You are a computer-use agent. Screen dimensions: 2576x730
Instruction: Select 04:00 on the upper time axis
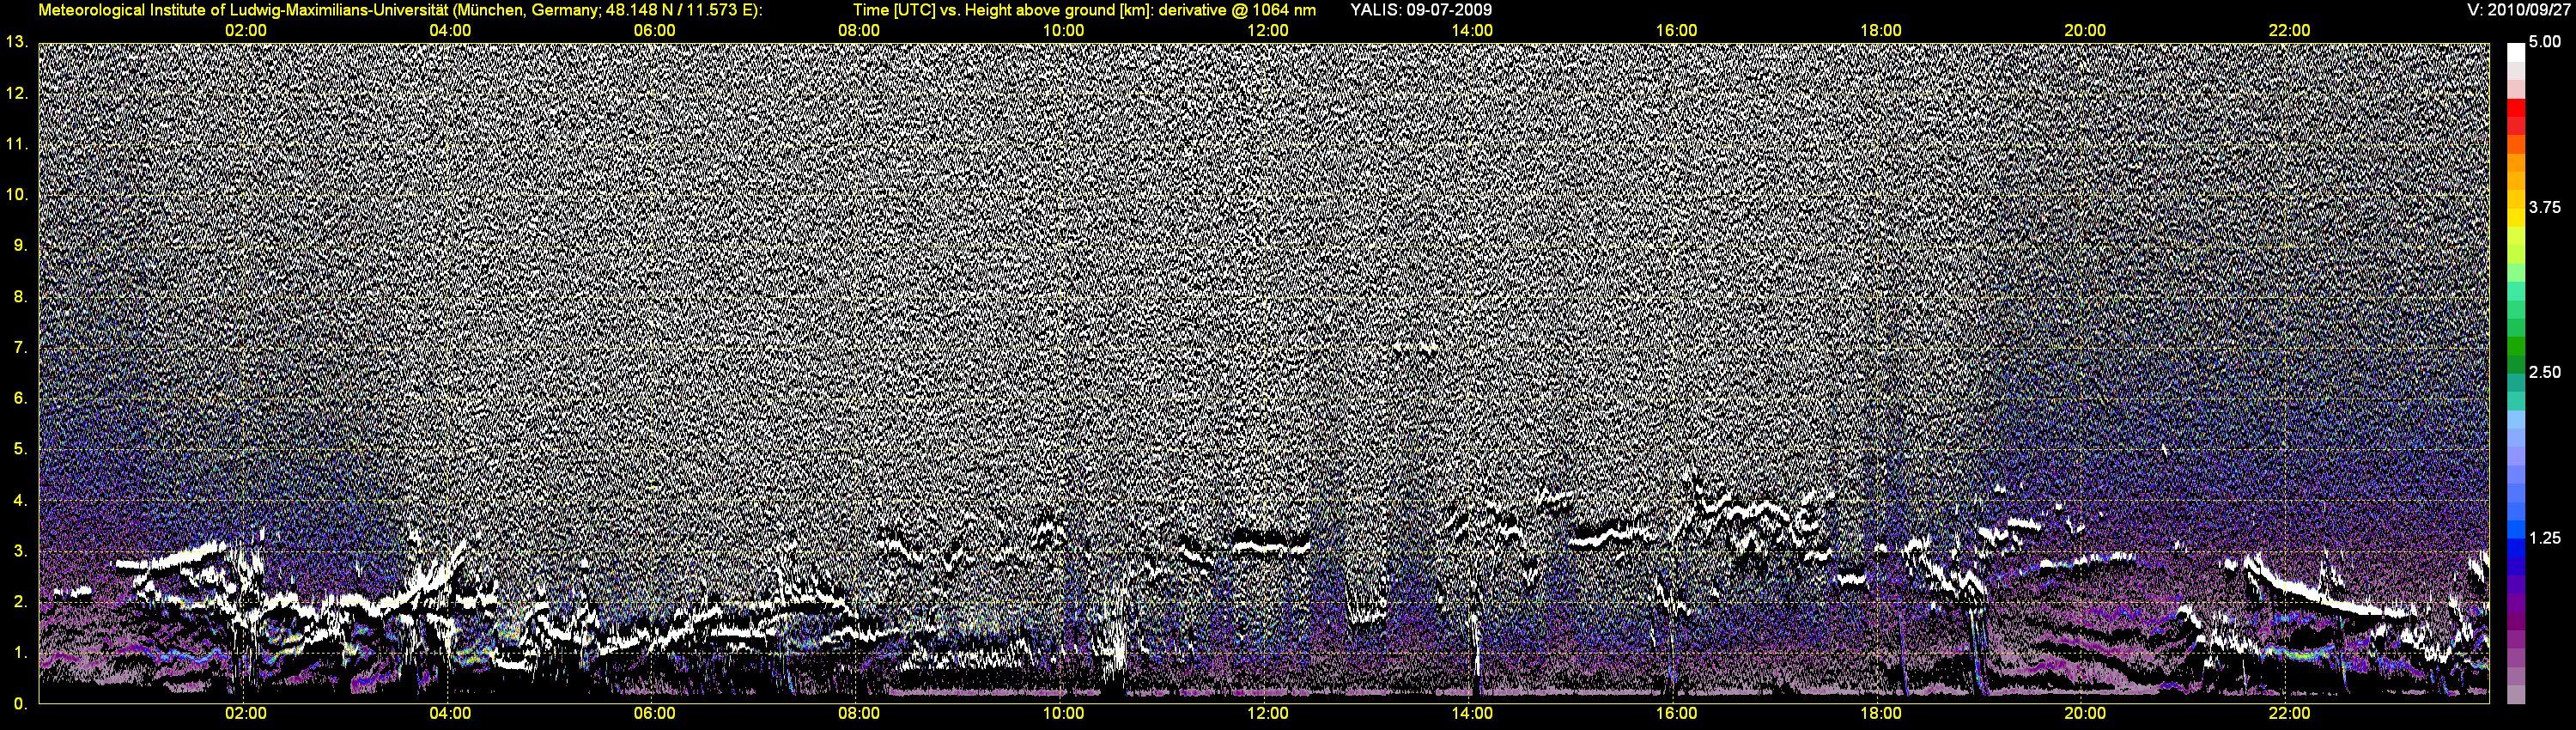(x=450, y=30)
